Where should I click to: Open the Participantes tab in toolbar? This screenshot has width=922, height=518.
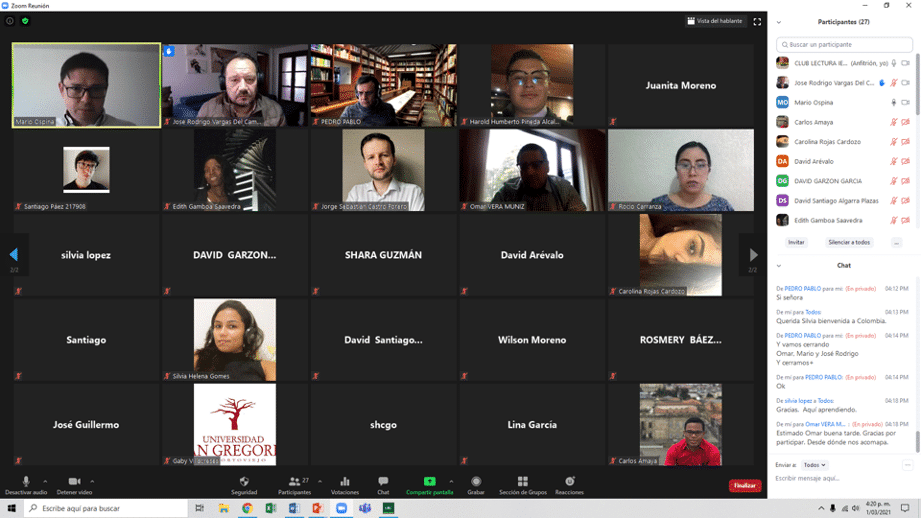[x=294, y=485]
